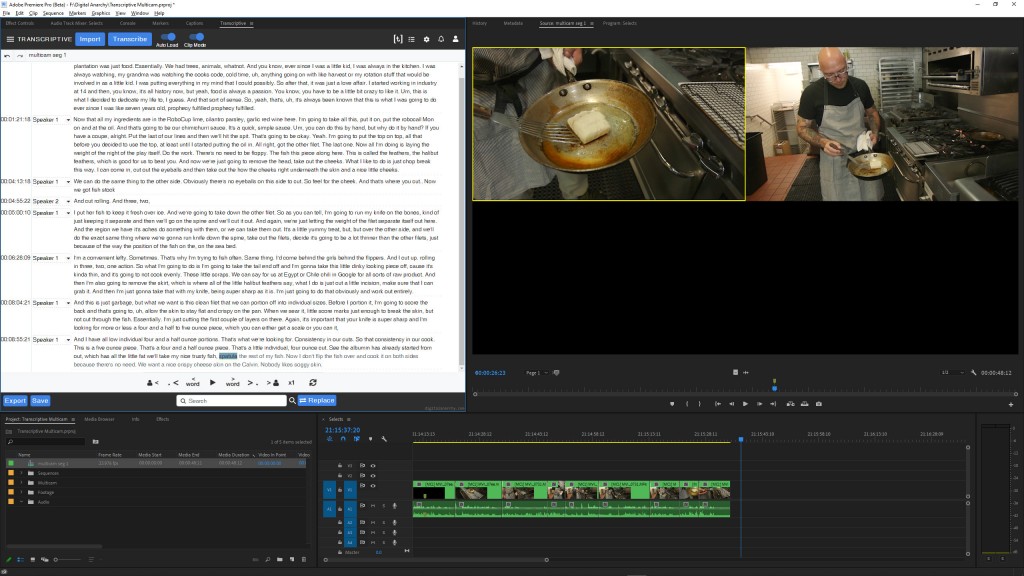Jump to previous speaker in transcript
This screenshot has width=1024, height=576.
point(152,383)
